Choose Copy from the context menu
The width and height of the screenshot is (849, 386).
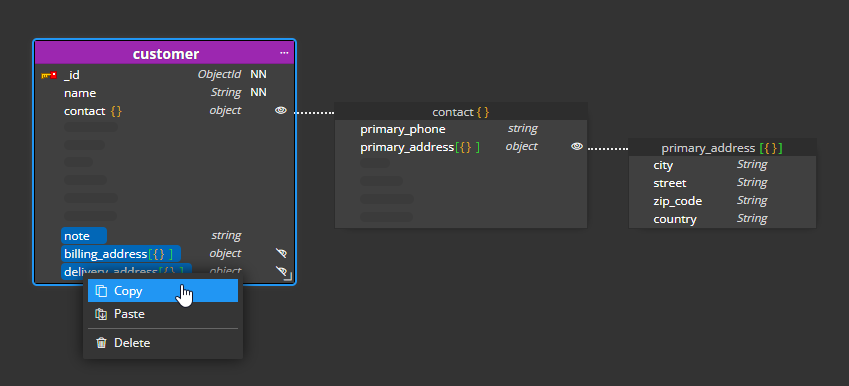[x=163, y=291]
